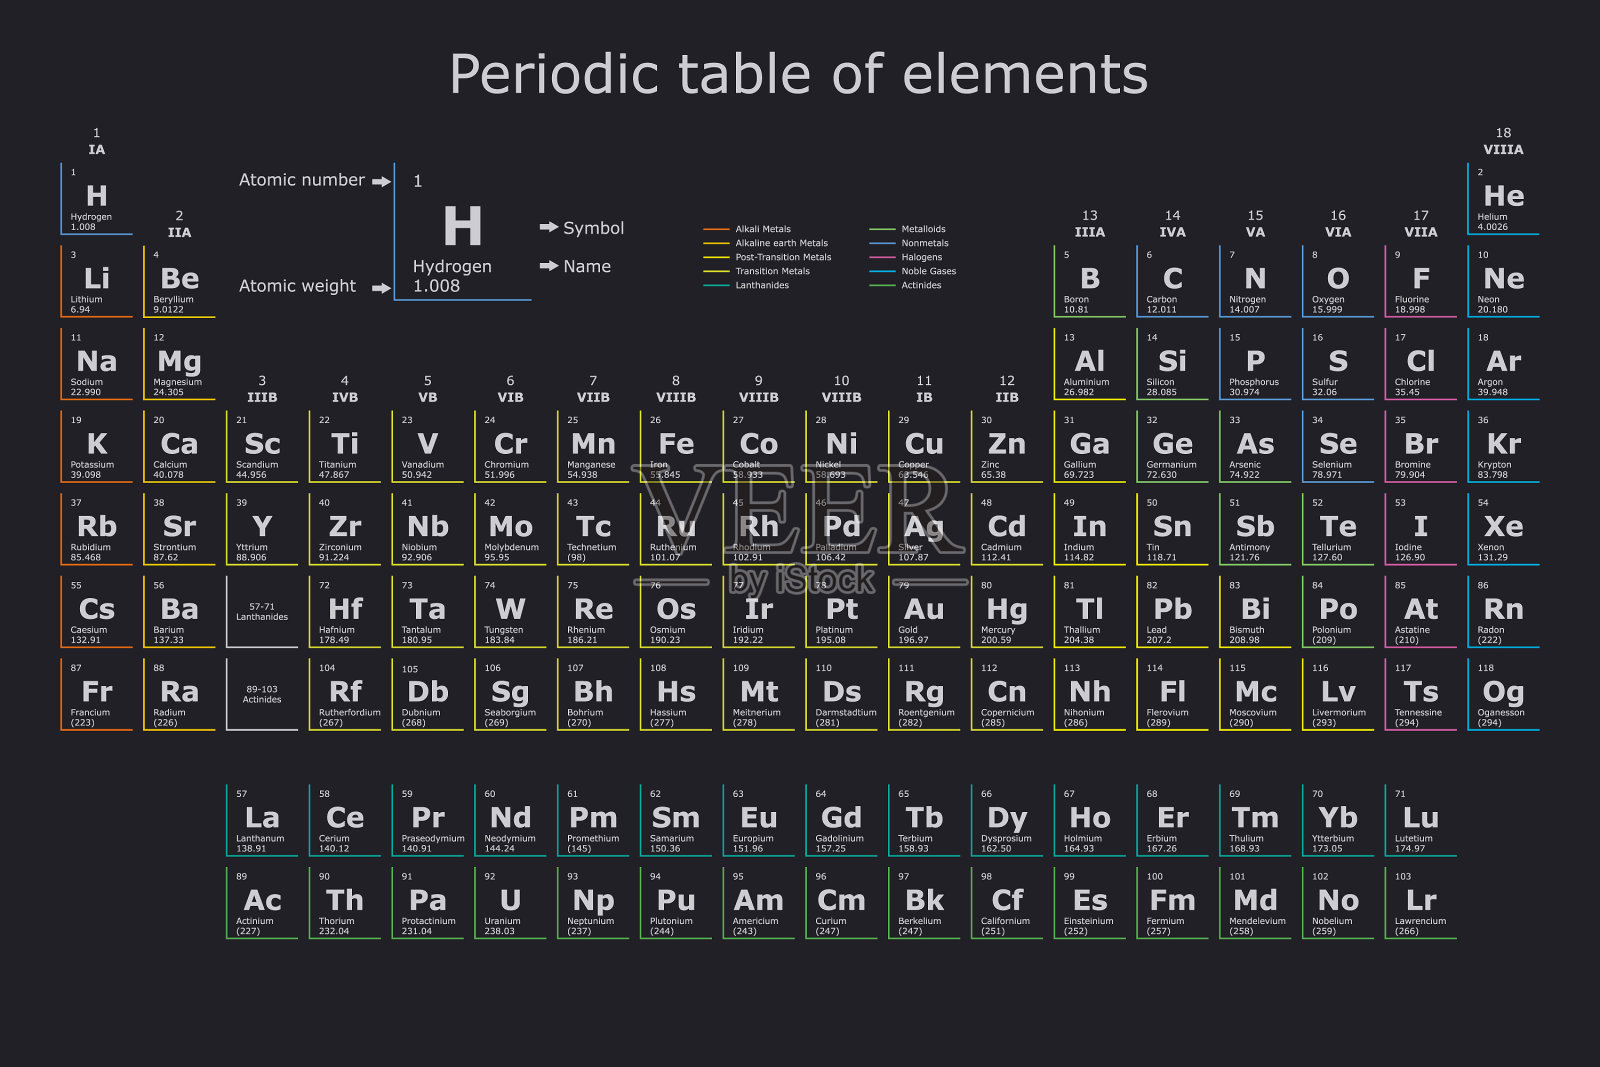Select the Oganesson (Og) element tile
This screenshot has height=1067, width=1600.
[1503, 694]
